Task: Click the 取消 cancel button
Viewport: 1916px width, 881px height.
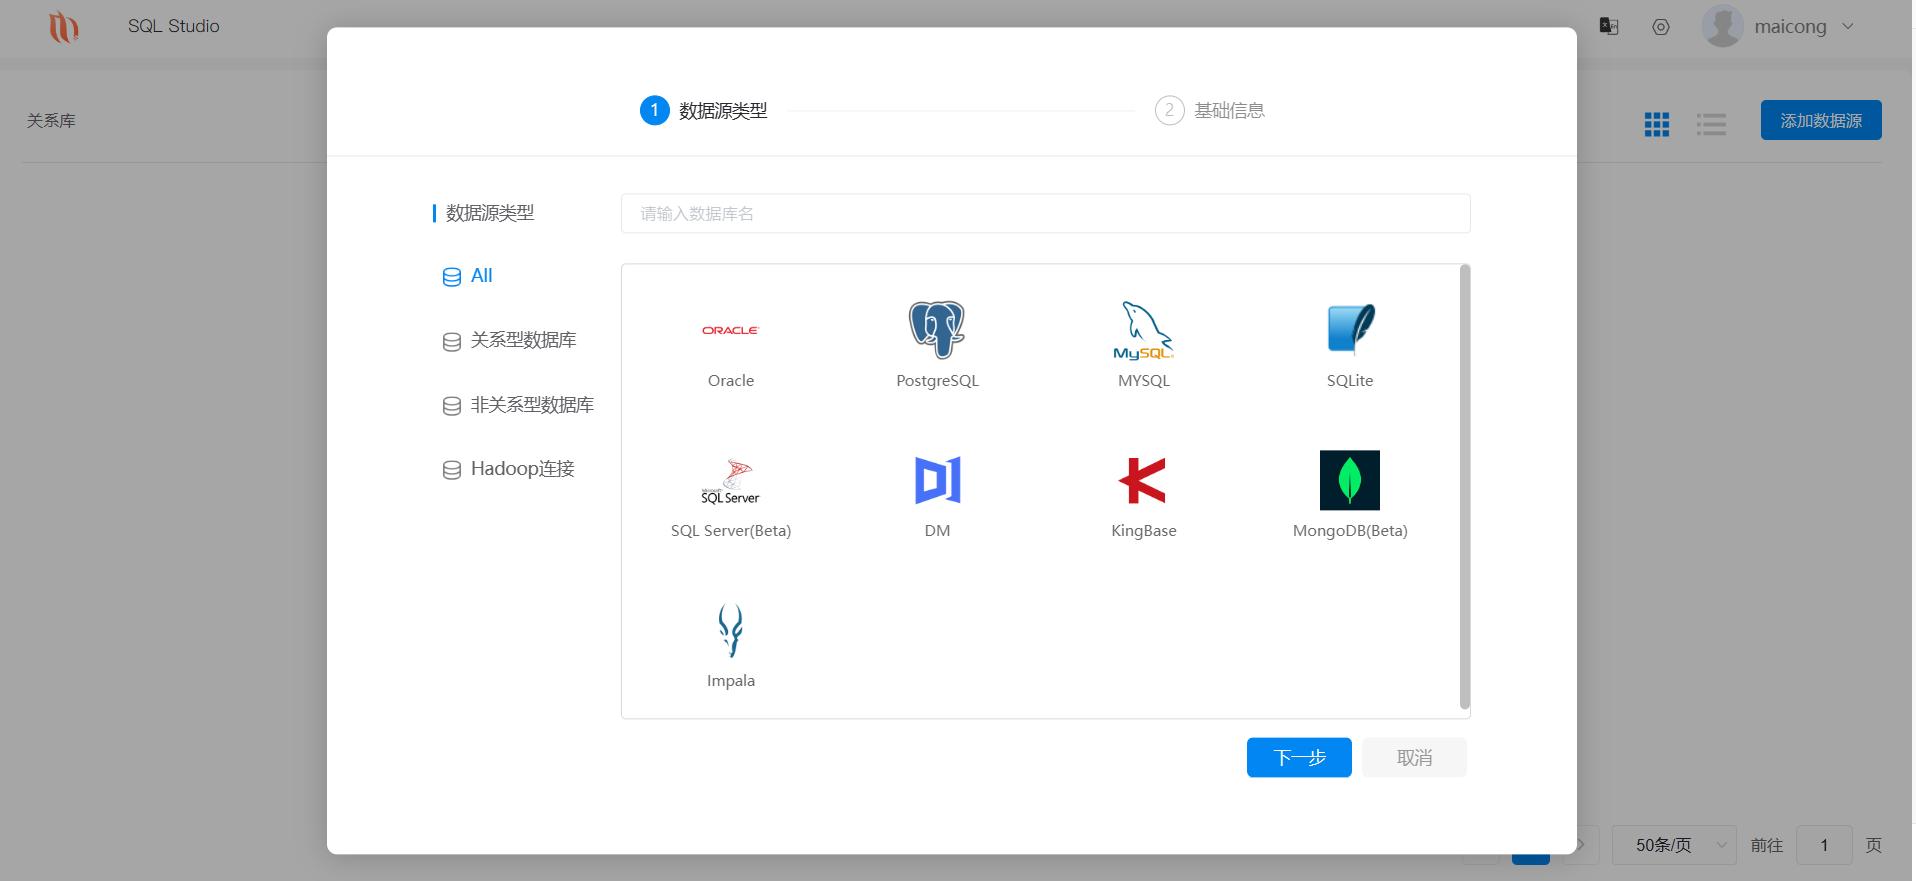Action: (1414, 758)
